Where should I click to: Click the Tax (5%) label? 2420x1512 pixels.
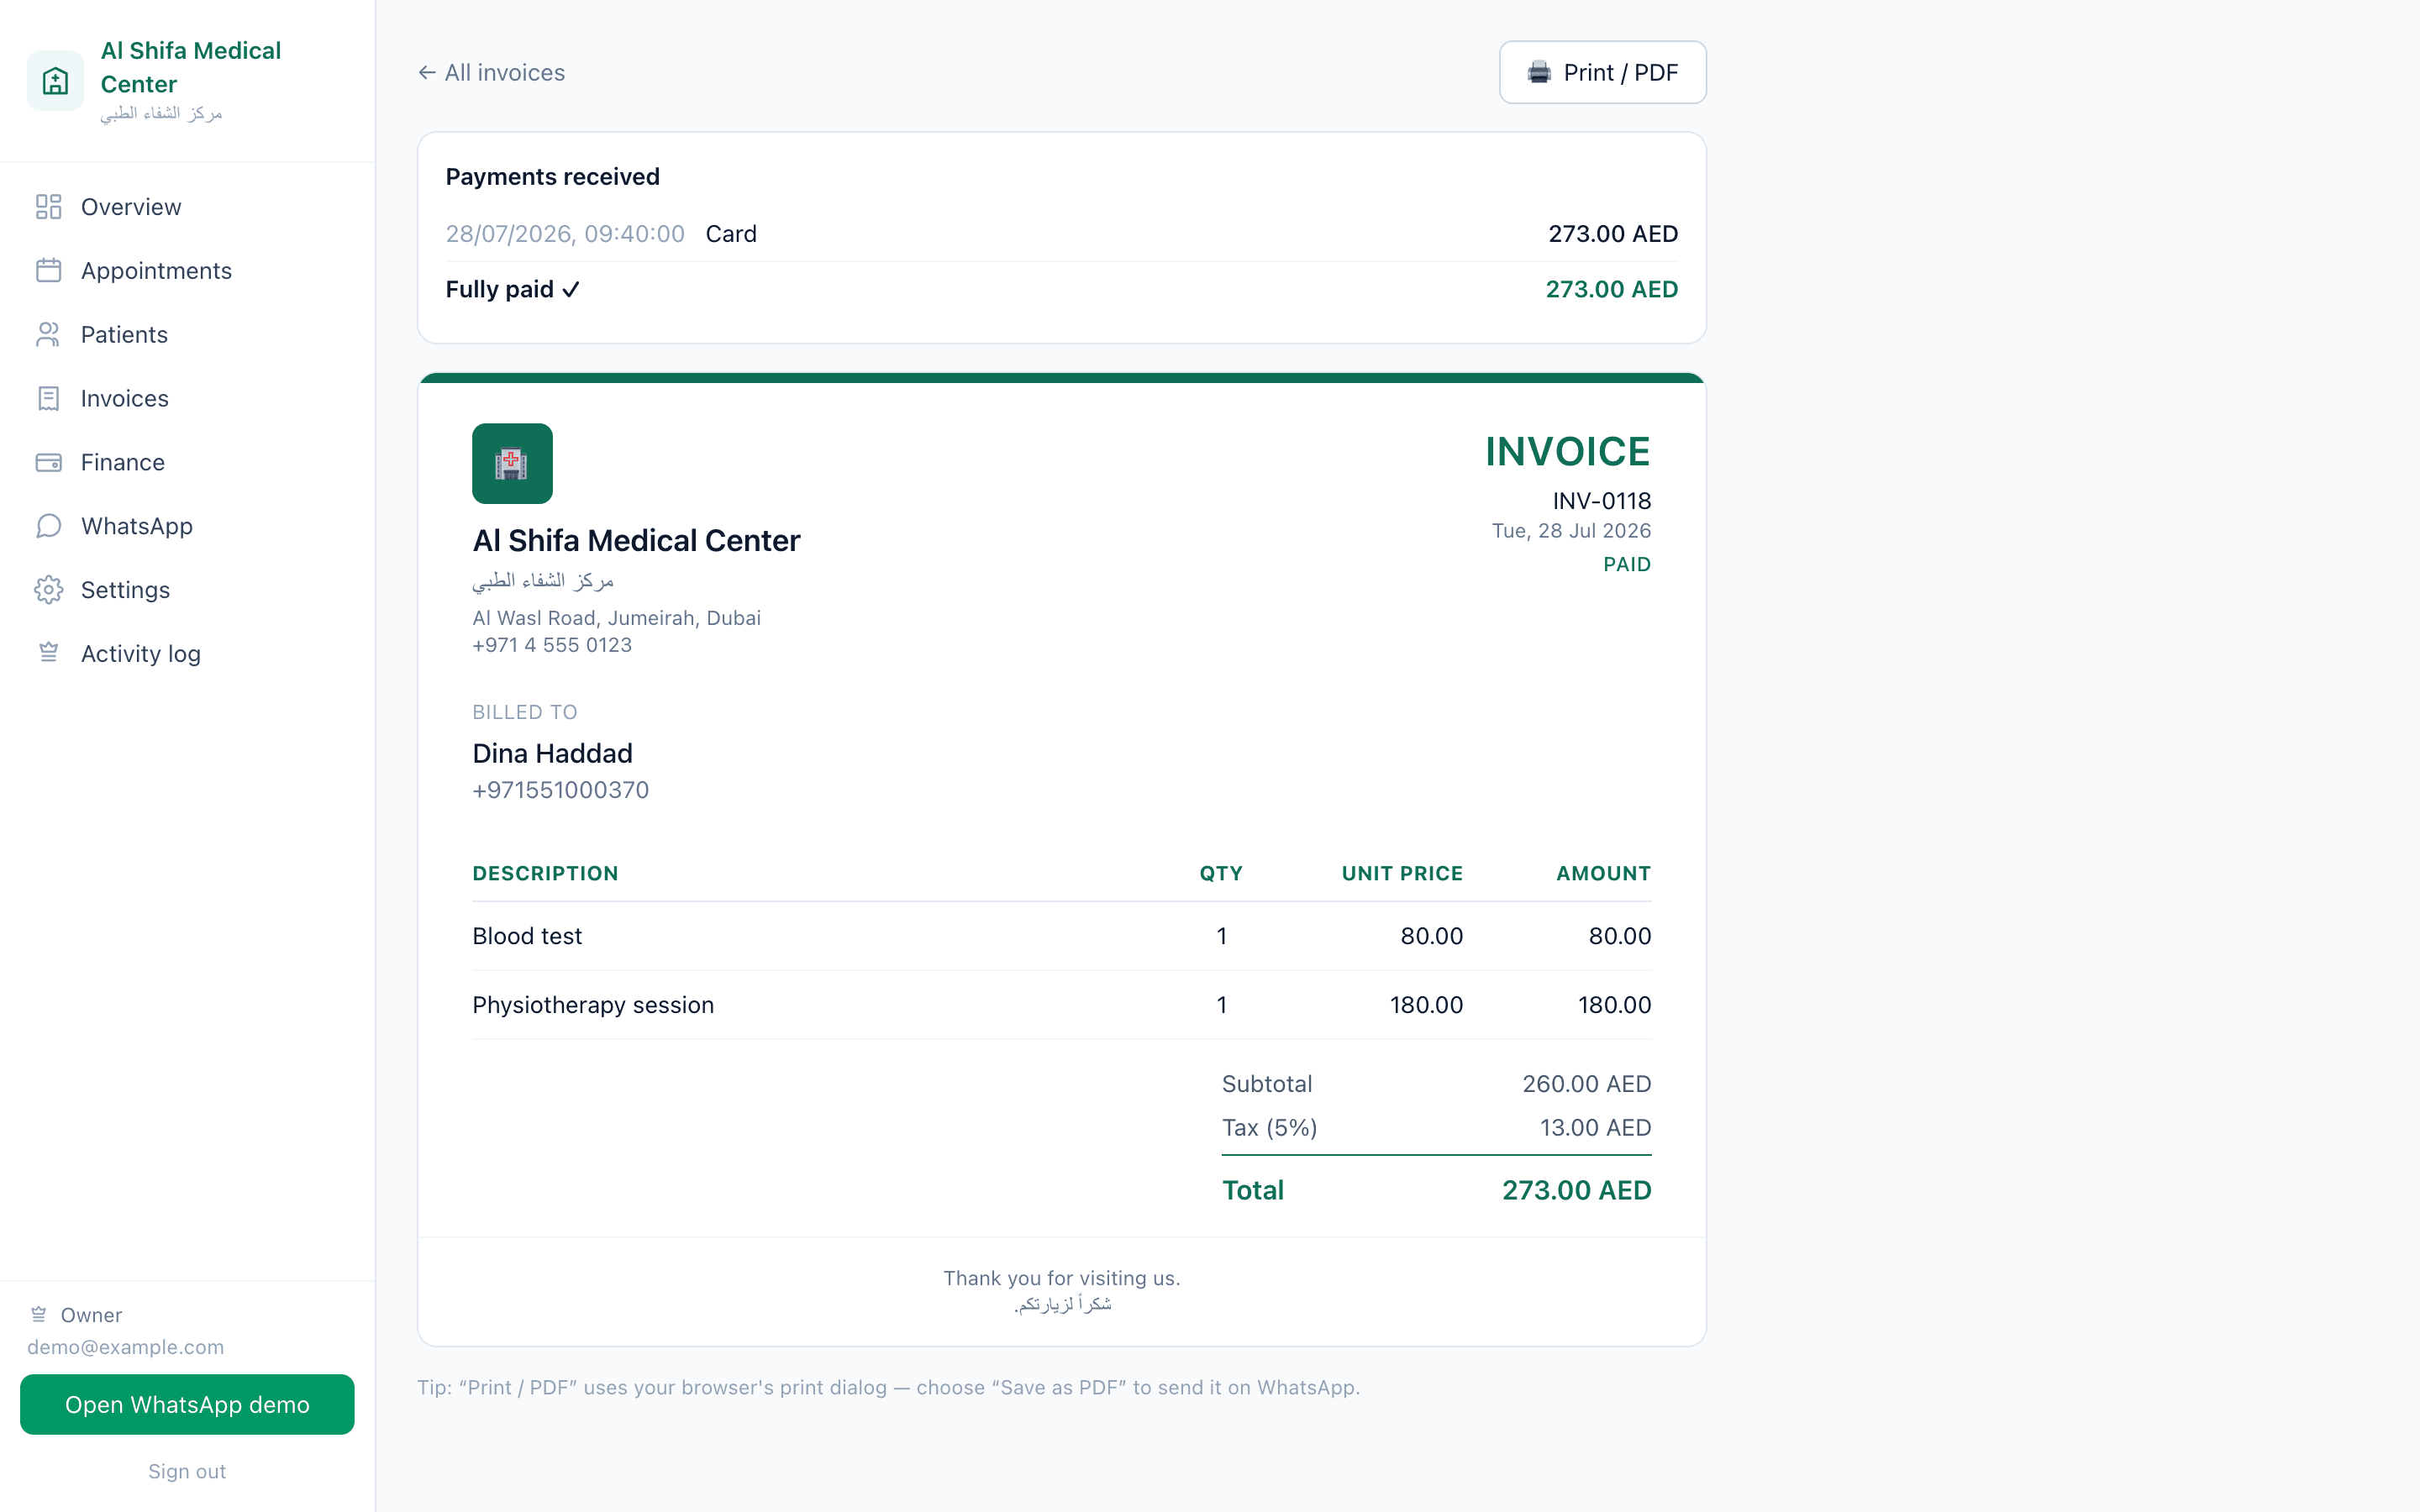click(1269, 1128)
